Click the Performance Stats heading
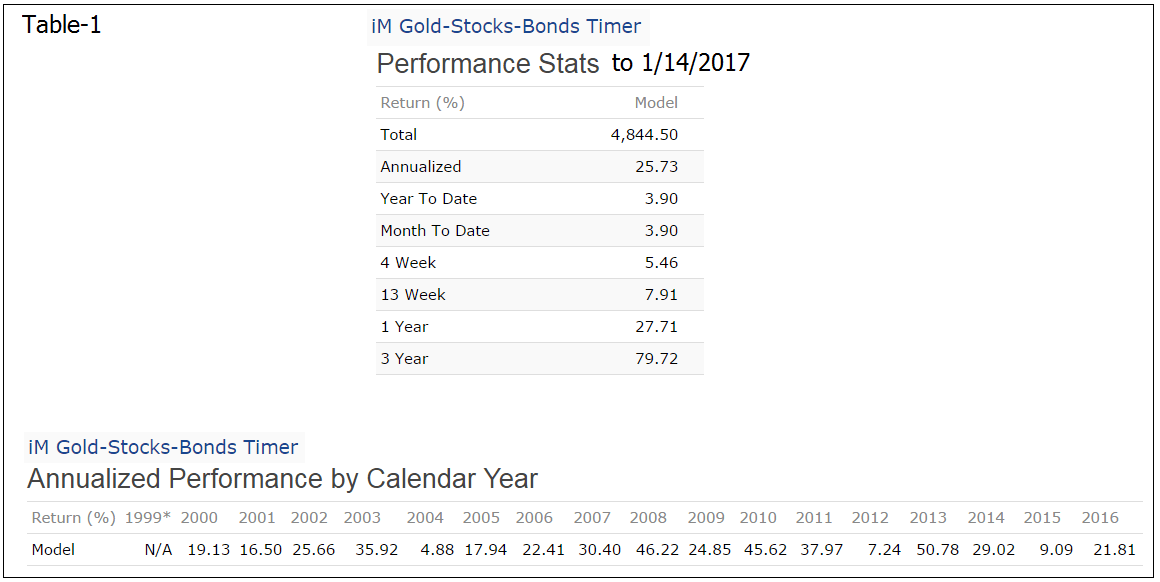Image resolution: width=1160 pixels, height=582 pixels. coord(488,64)
